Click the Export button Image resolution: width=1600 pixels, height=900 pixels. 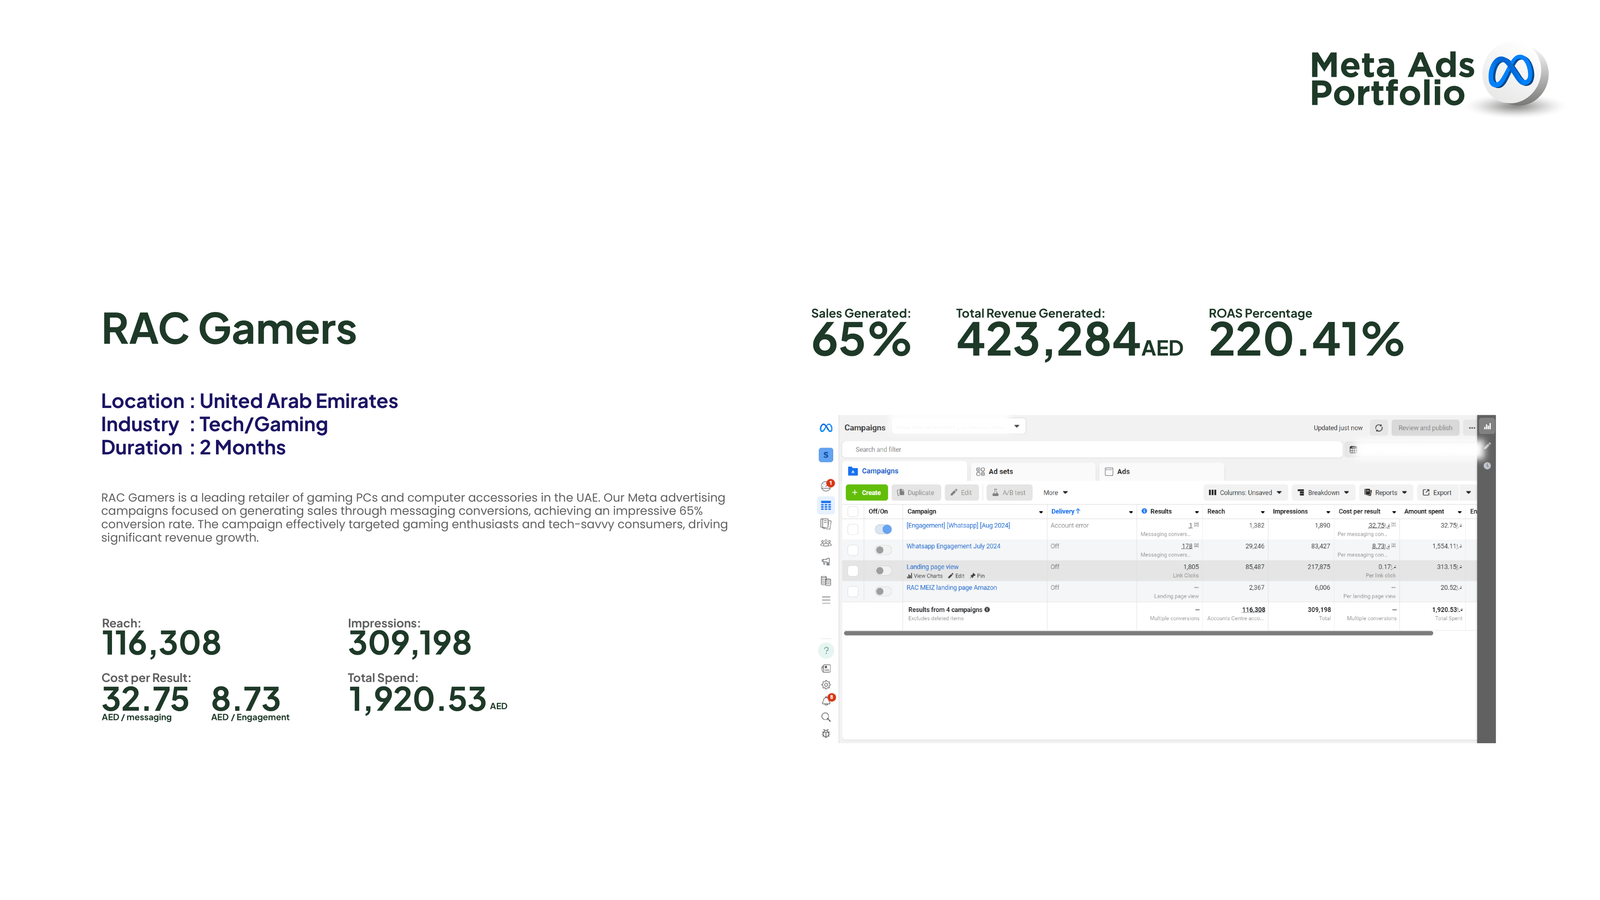[1438, 493]
